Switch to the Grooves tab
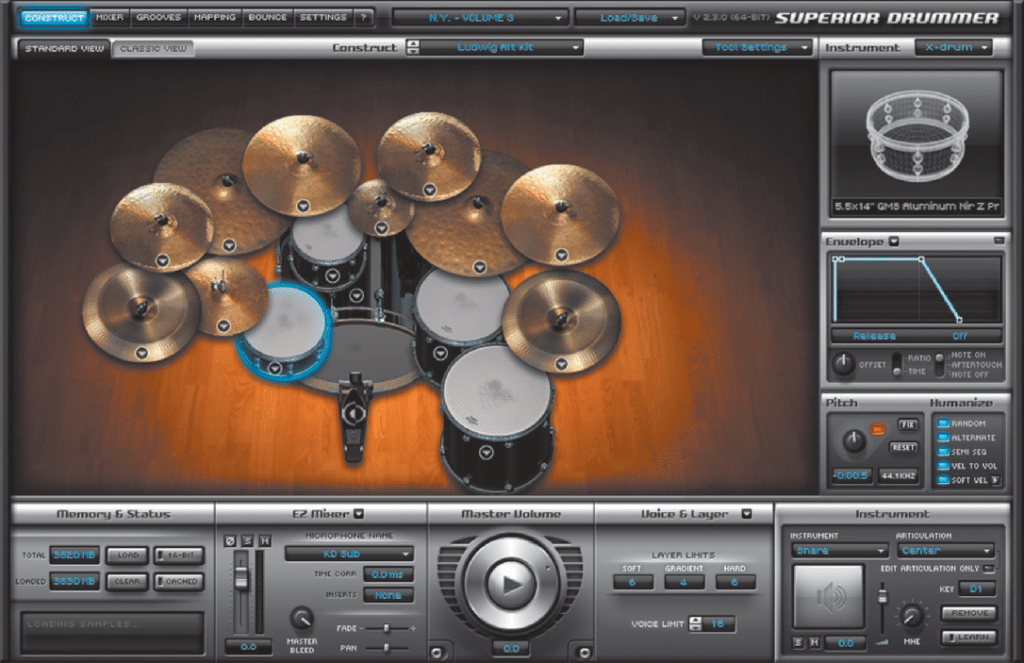The image size is (1024, 663). coord(159,17)
